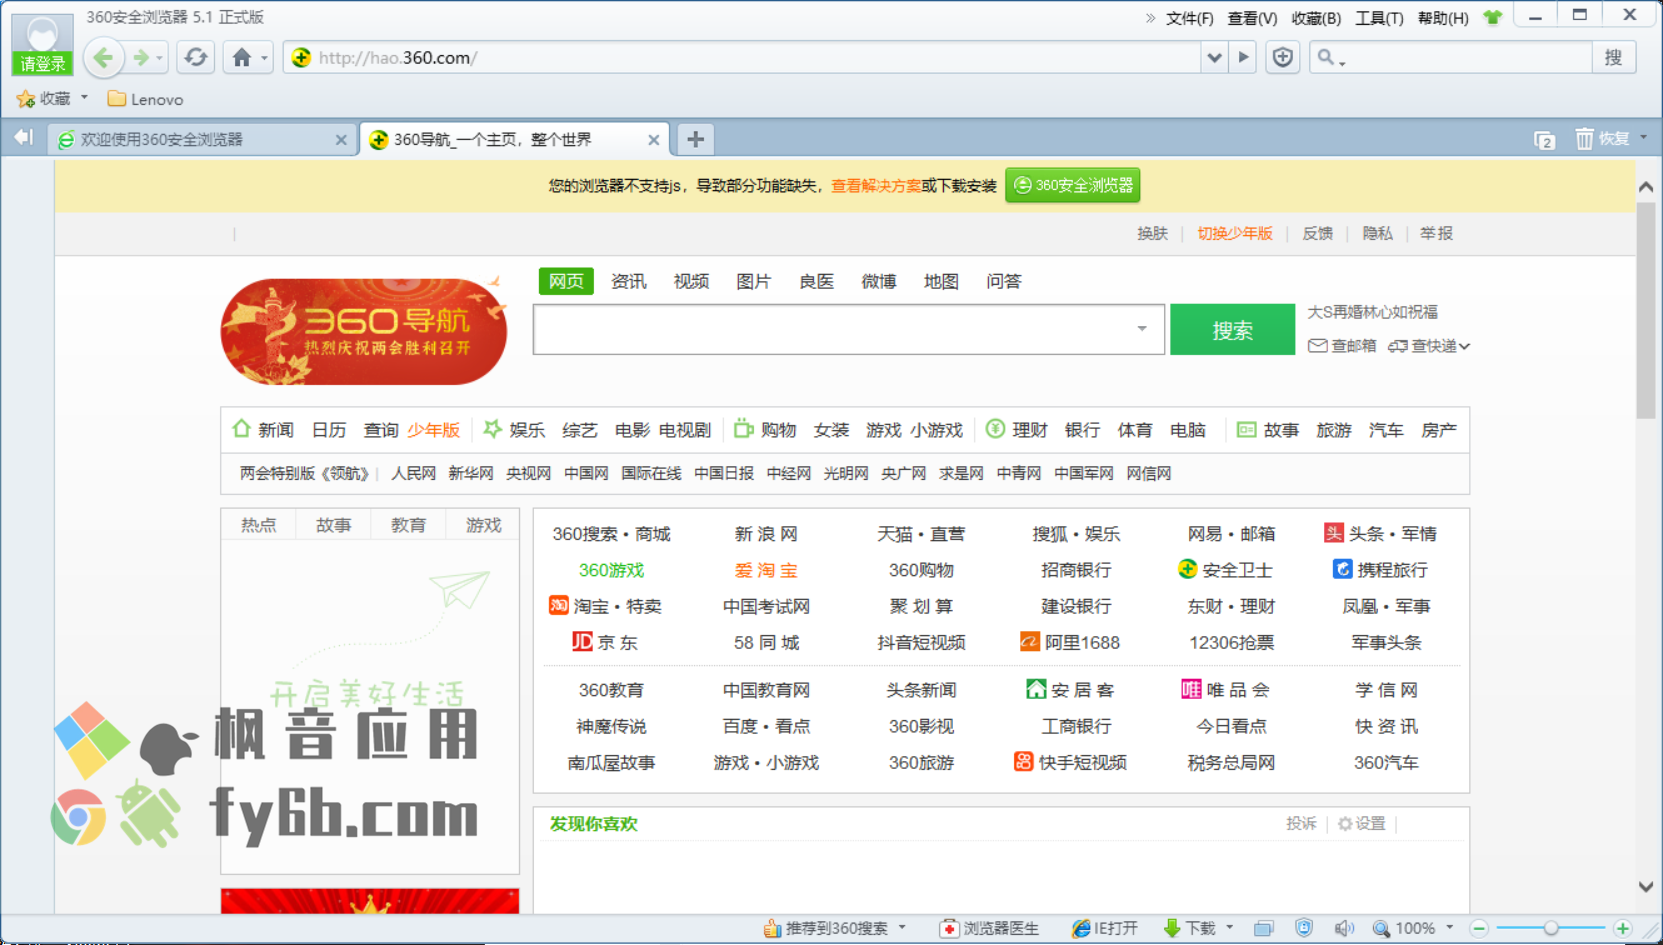Viewport: 1663px width, 945px height.
Task: Click the 360导航 logo banner
Action: tap(364, 331)
